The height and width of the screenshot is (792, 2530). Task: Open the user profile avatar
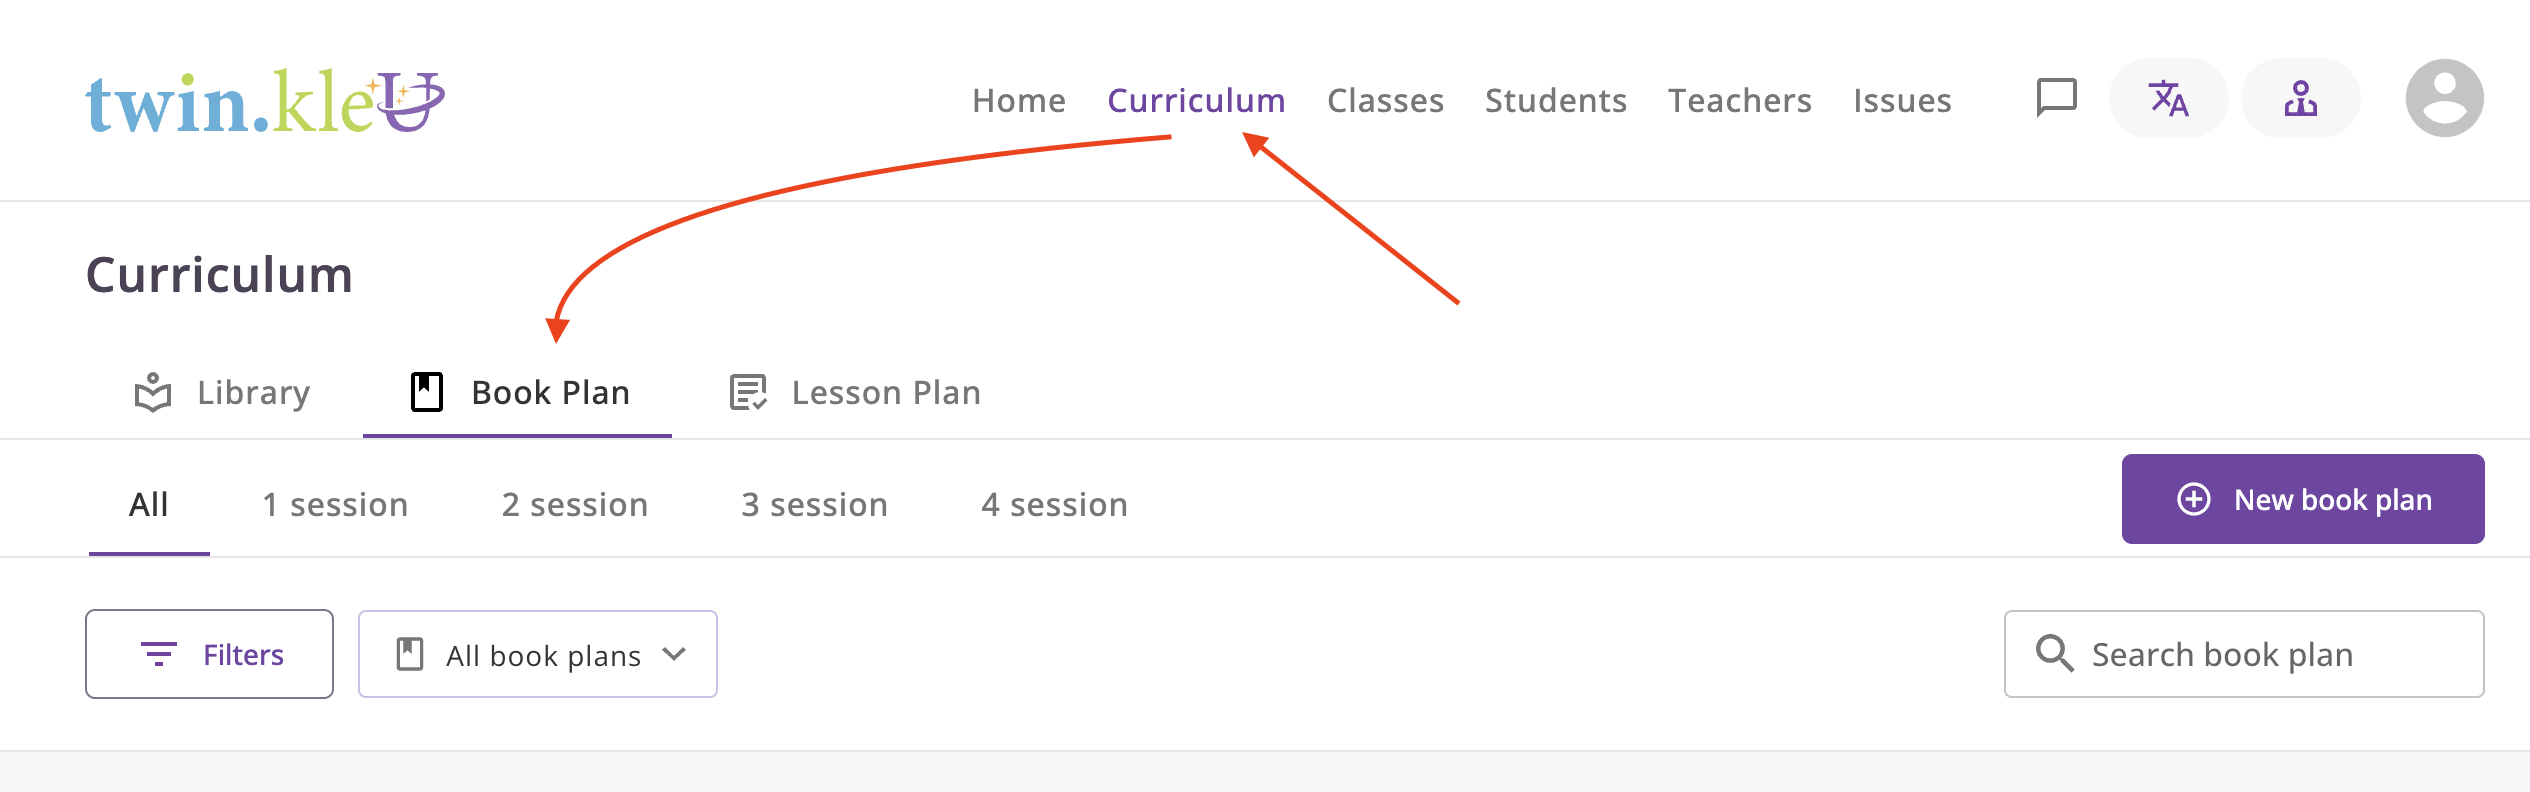click(x=2444, y=98)
